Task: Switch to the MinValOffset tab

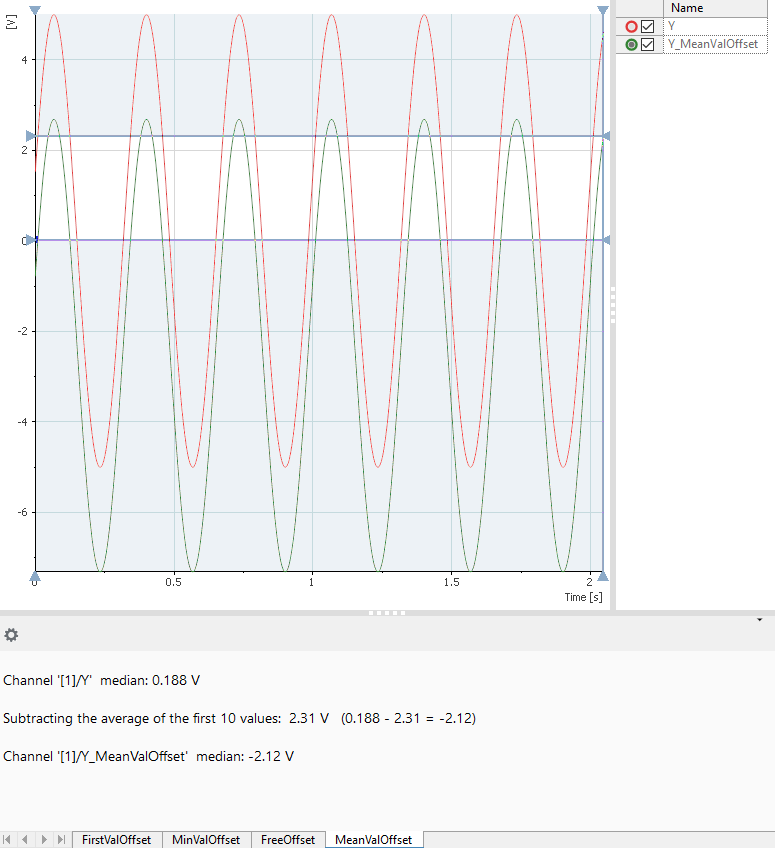Action: 206,840
